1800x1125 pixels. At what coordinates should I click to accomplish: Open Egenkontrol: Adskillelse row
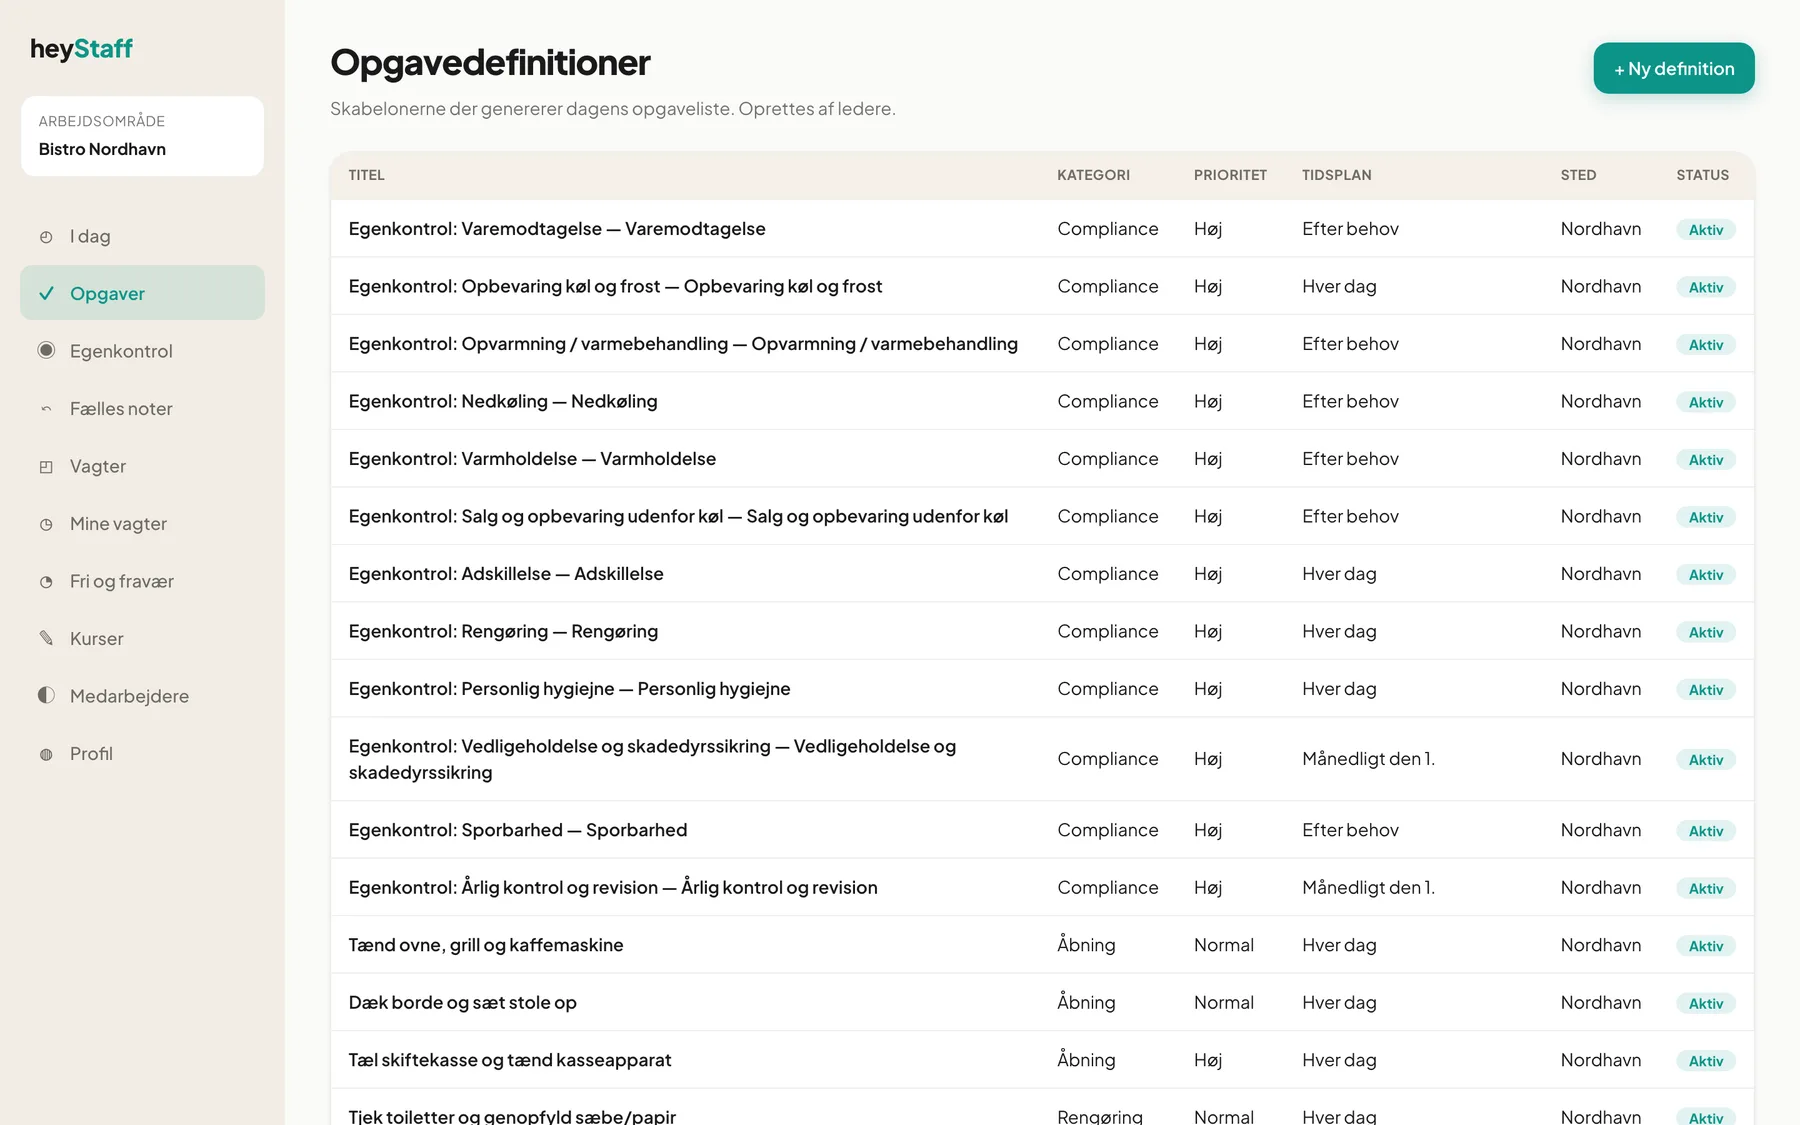(x=1042, y=574)
